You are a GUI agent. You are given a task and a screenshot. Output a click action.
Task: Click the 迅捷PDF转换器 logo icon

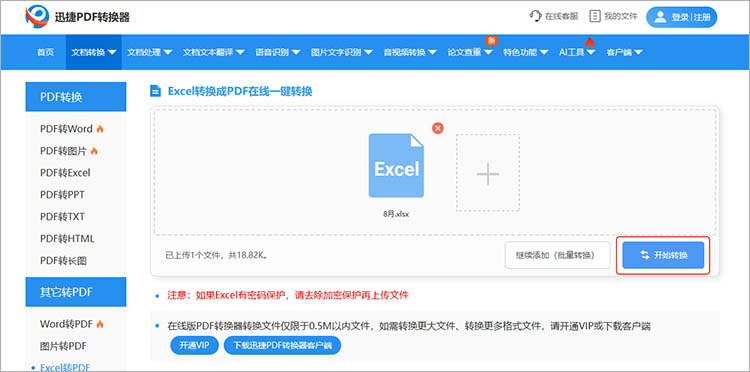click(38, 17)
